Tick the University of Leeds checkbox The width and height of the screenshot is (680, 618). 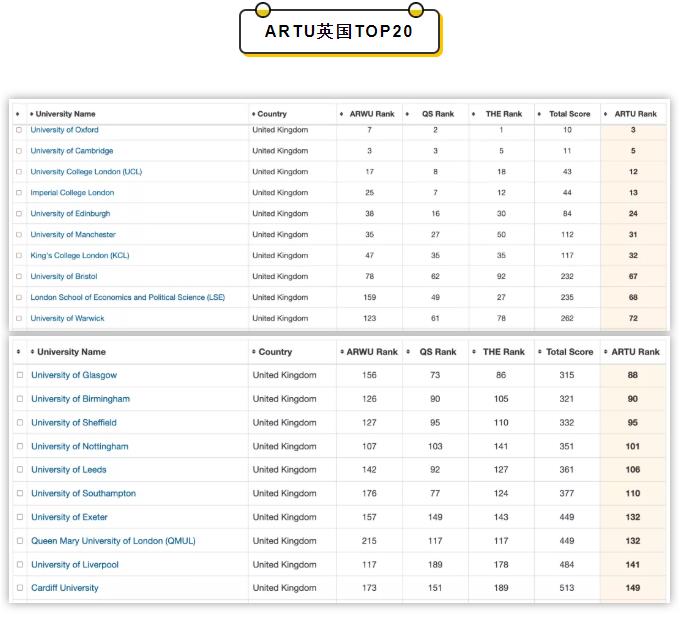pos(20,470)
